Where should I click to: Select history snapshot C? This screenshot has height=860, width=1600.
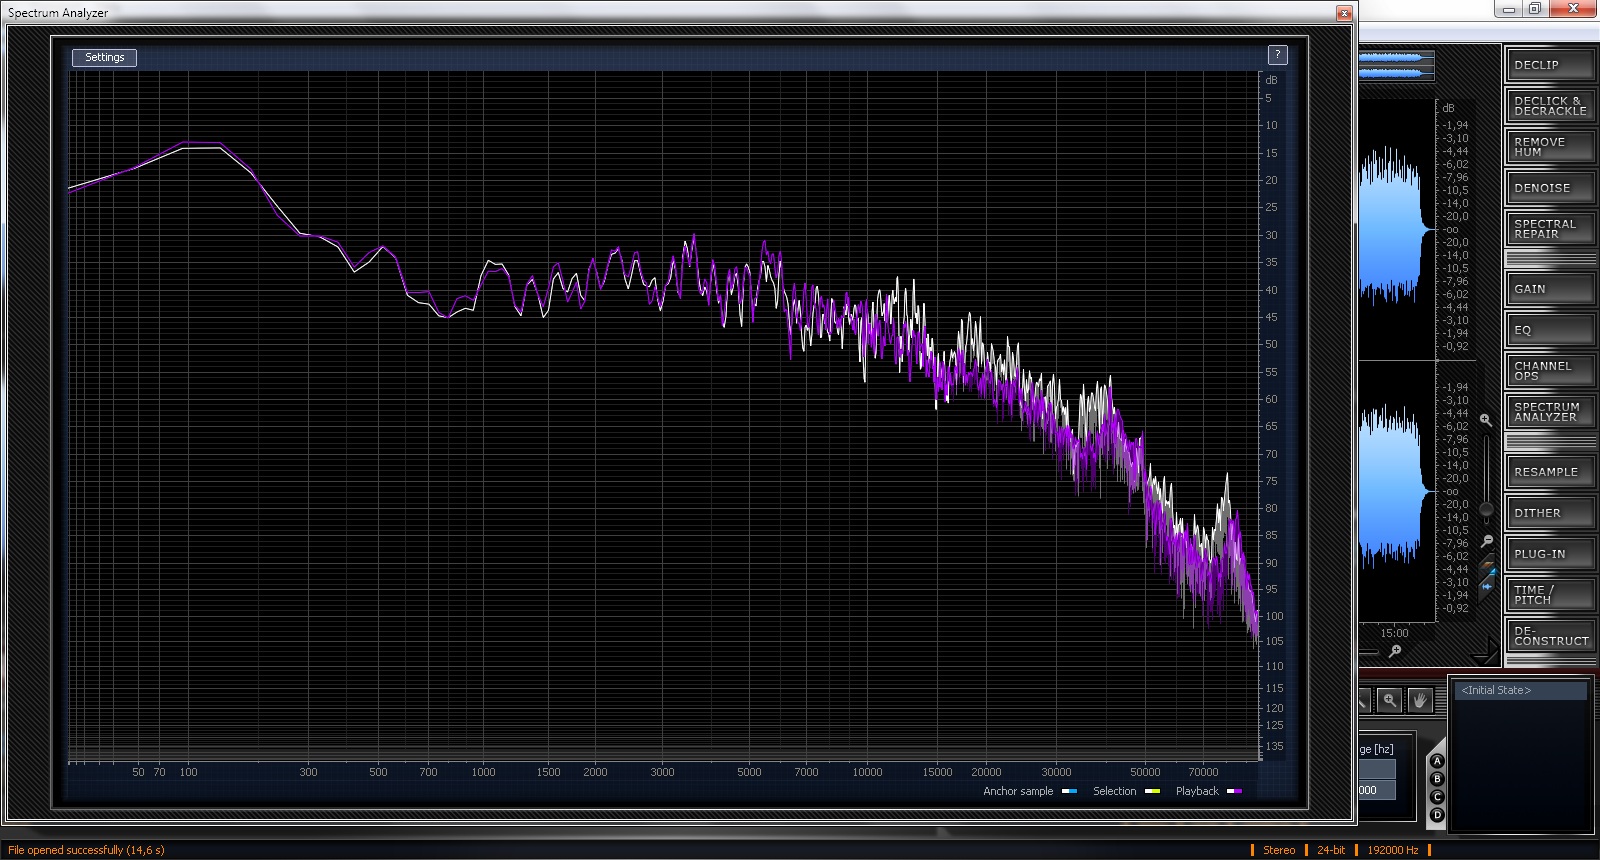(x=1438, y=797)
